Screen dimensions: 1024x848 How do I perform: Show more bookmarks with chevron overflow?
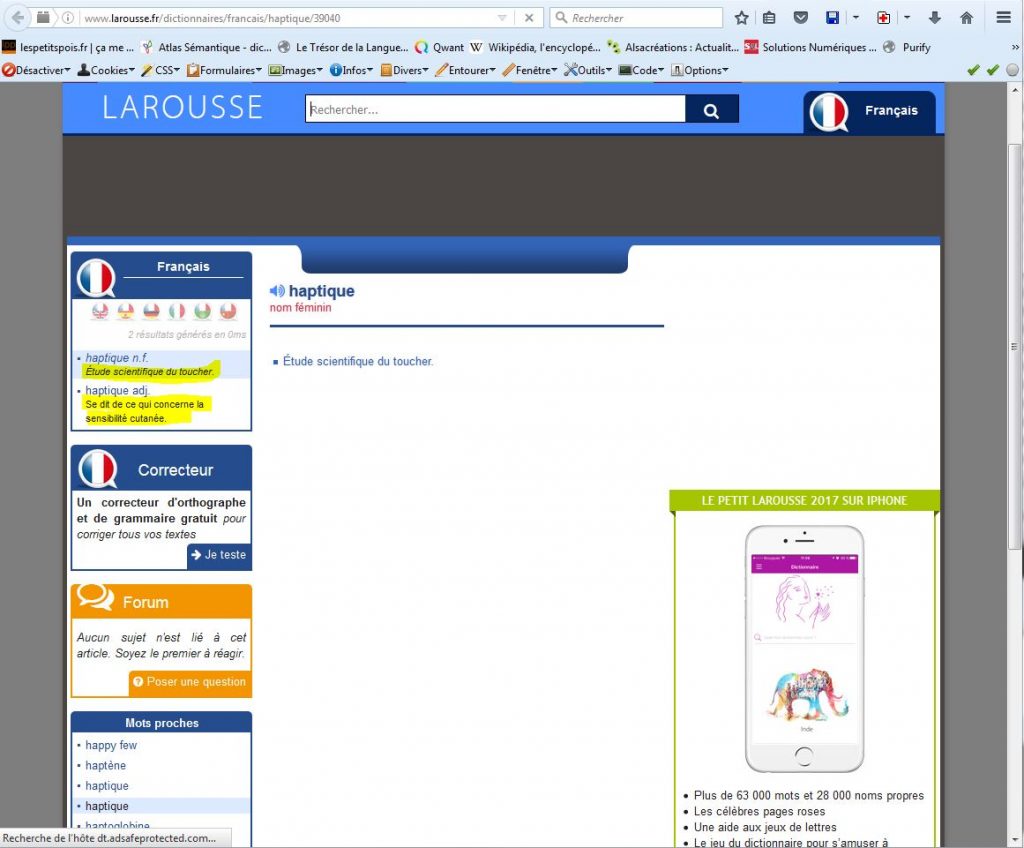[1015, 47]
